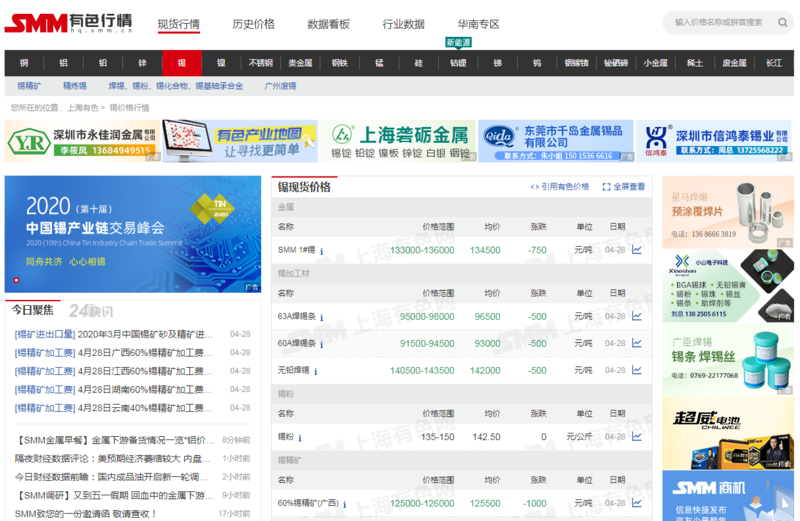Open SMM金属早餐 article
Viewport: 800px width, 521px height.
tap(114, 440)
